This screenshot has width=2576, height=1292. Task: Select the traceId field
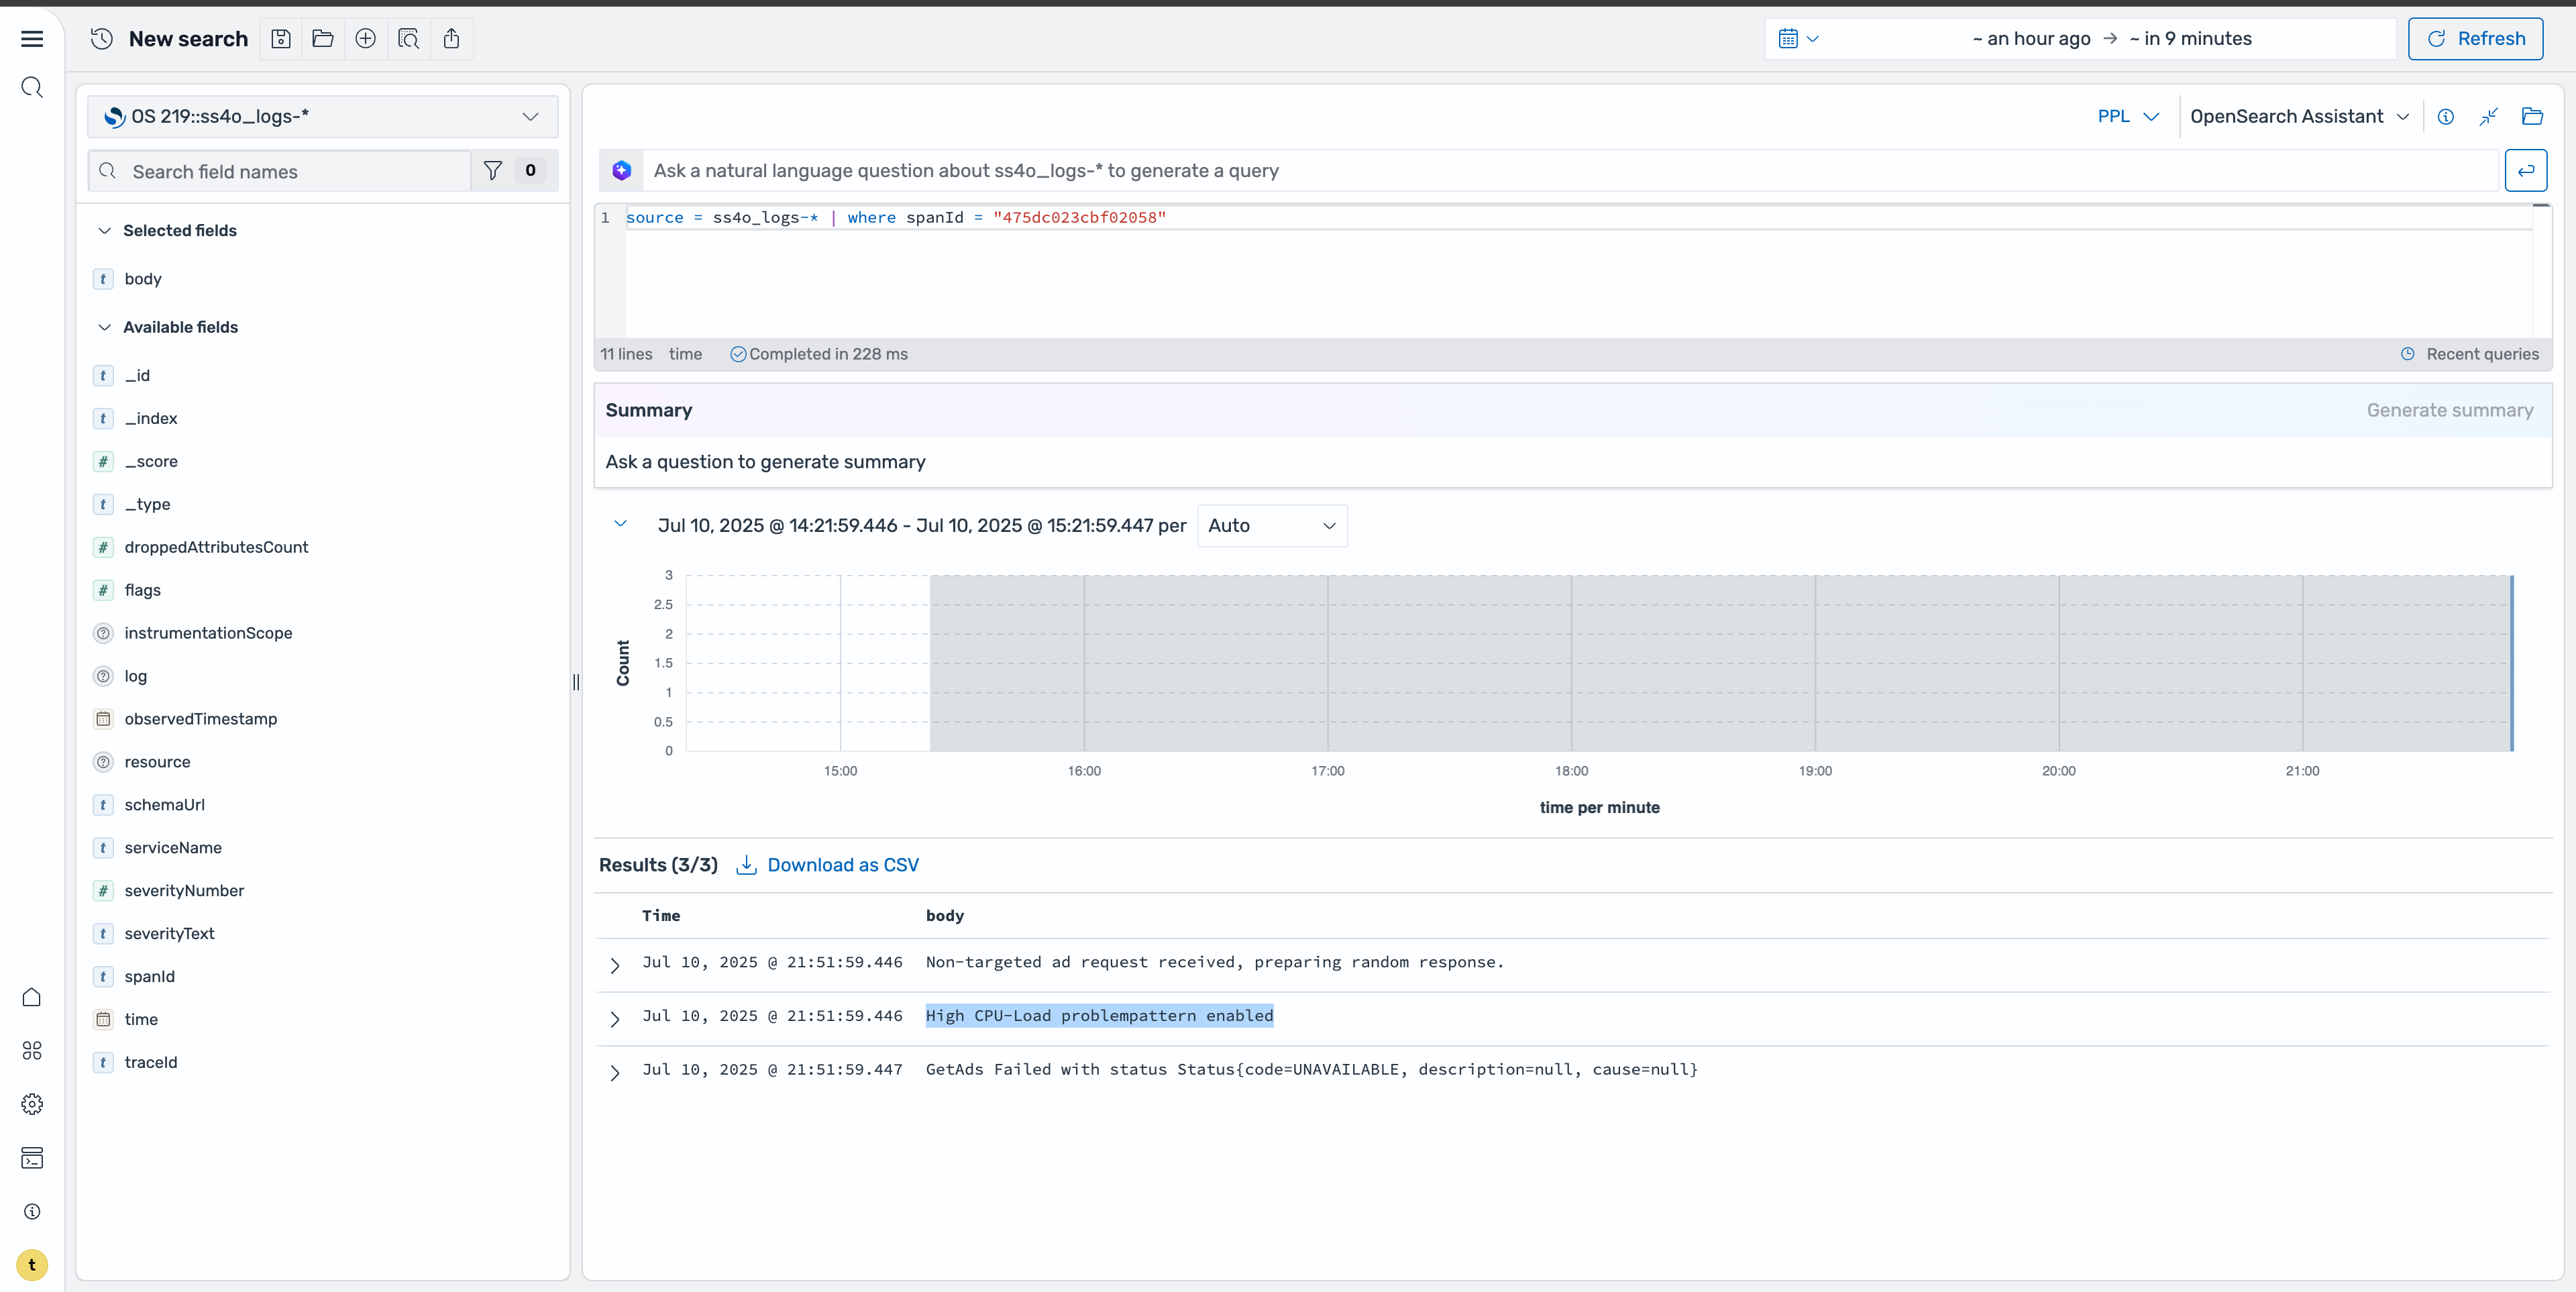click(x=150, y=1064)
